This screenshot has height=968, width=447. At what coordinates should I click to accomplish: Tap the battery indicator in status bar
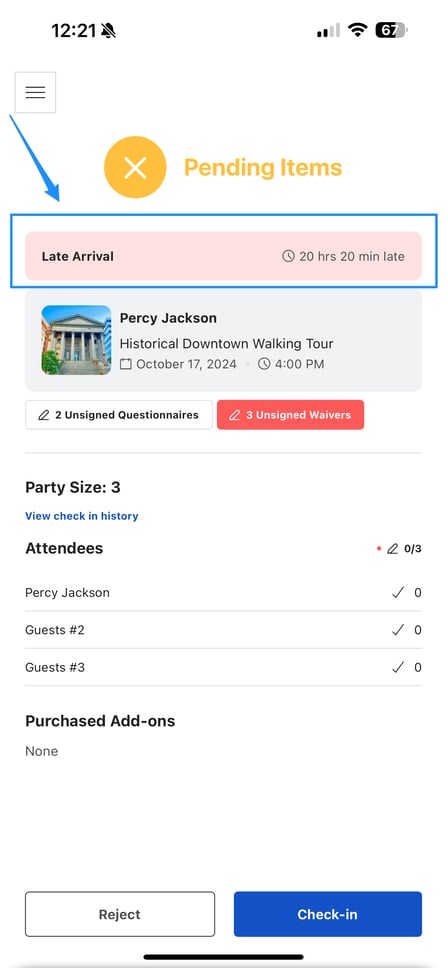(x=391, y=30)
